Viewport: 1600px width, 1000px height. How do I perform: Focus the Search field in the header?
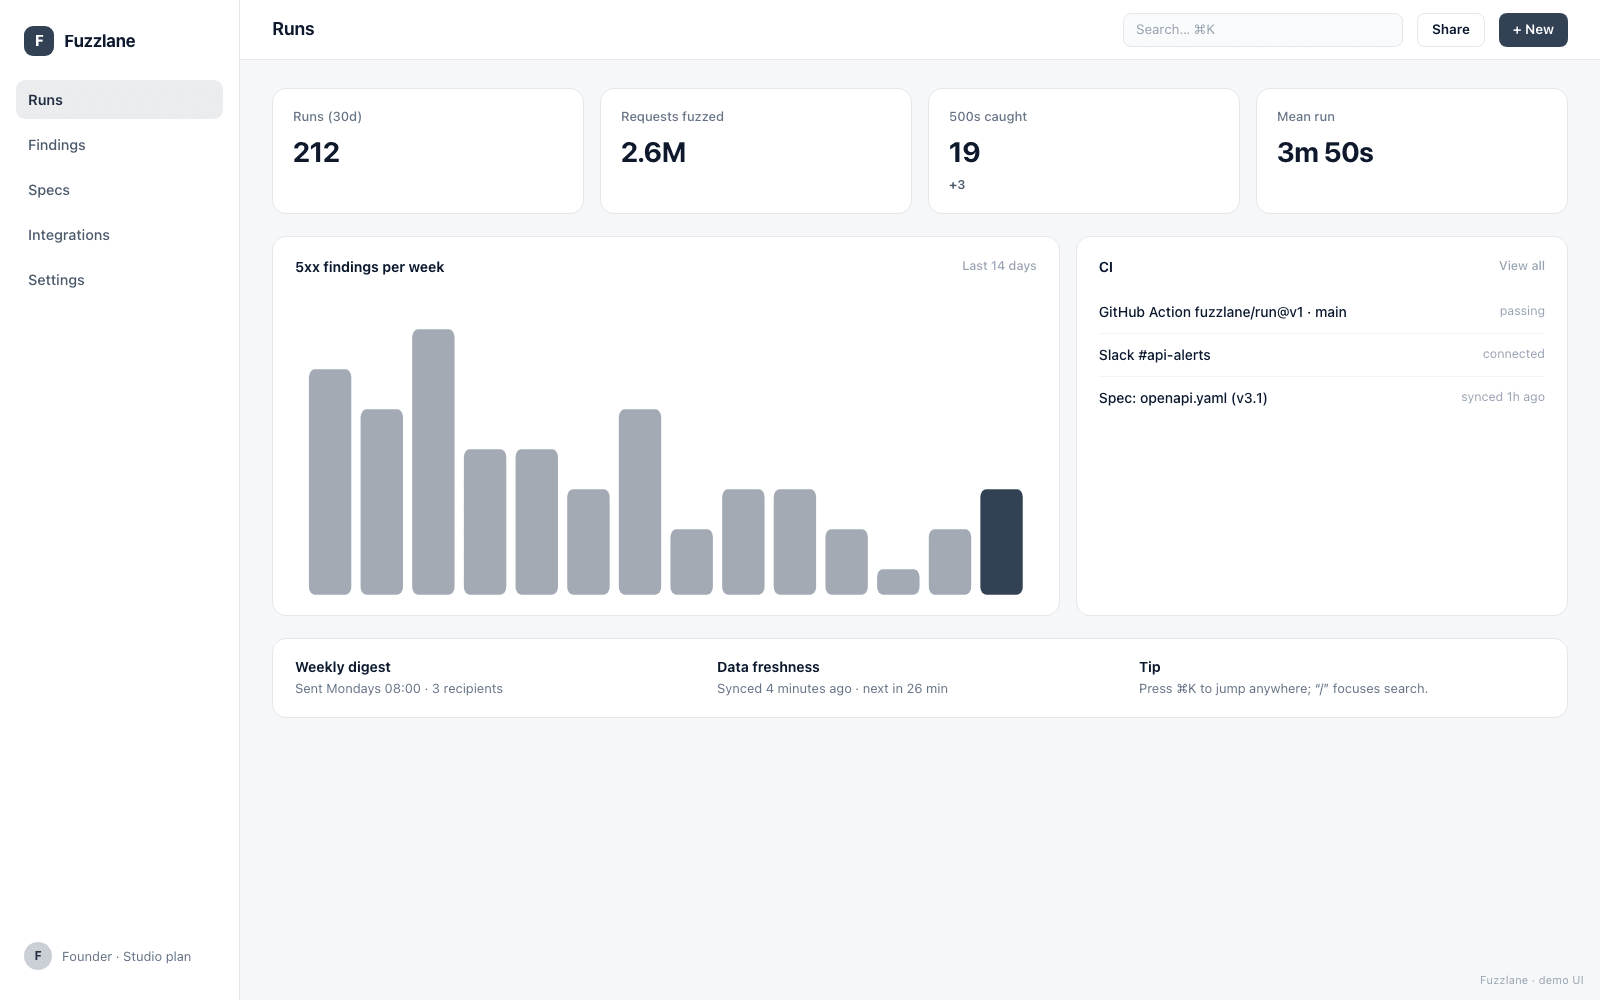click(1263, 30)
